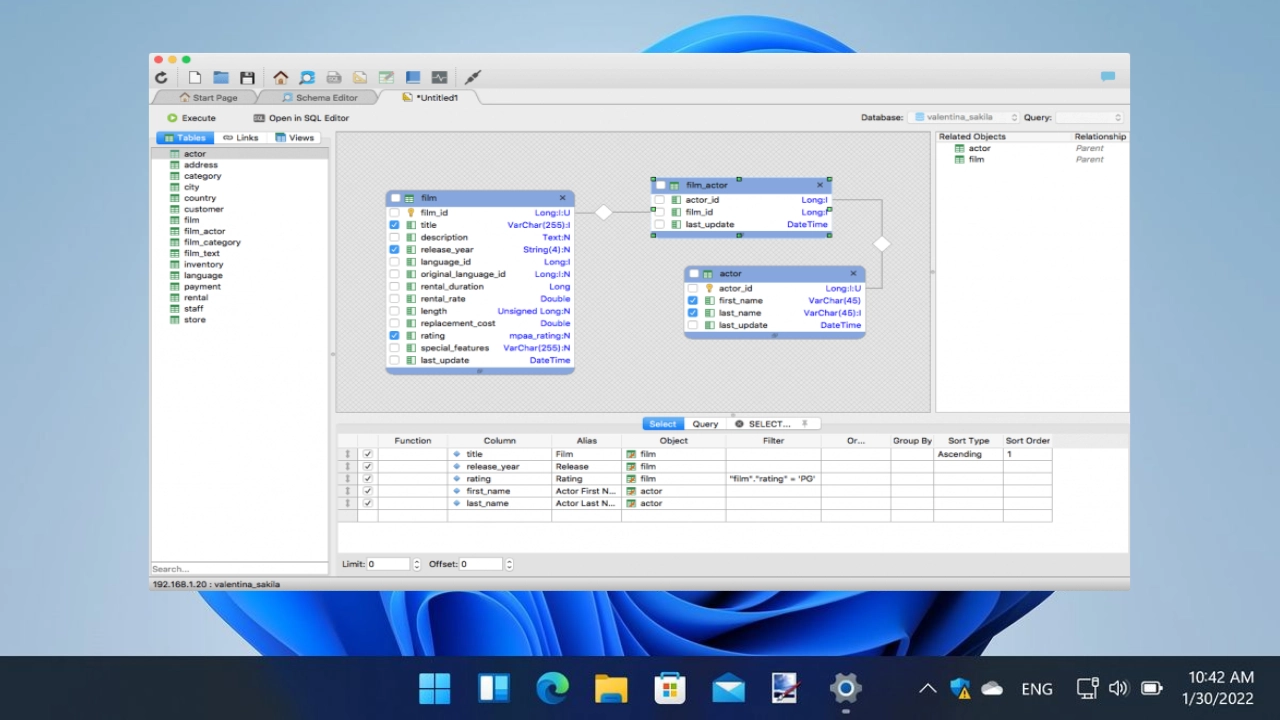
Task: Click the pin icon next to SELECT tab
Action: 805,424
